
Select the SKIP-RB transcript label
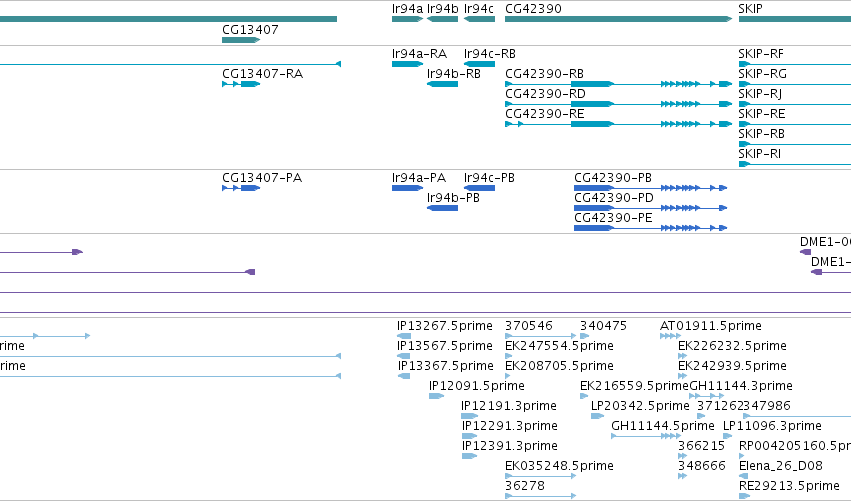[761, 134]
